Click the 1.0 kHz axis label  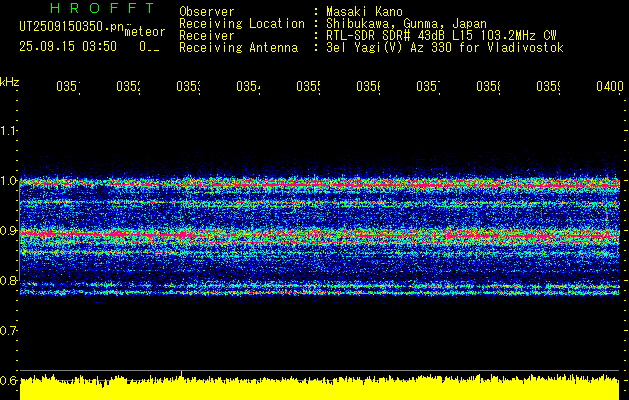8,180
